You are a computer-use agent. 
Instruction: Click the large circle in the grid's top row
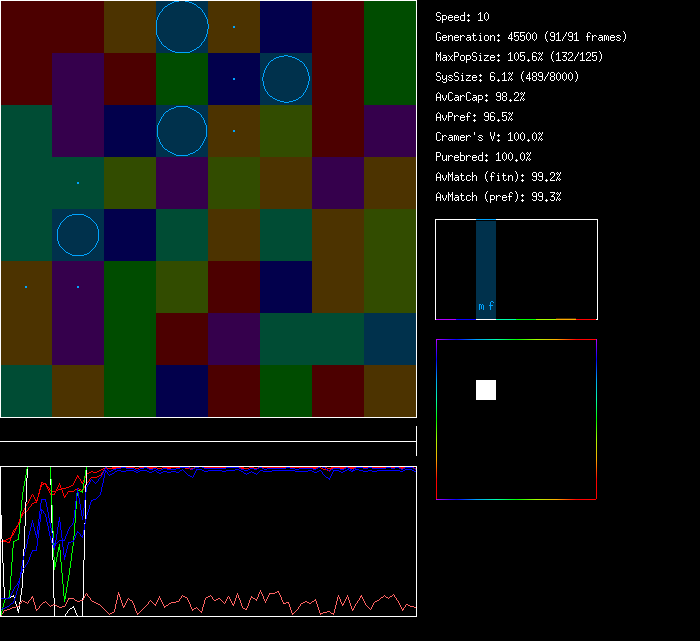182,27
